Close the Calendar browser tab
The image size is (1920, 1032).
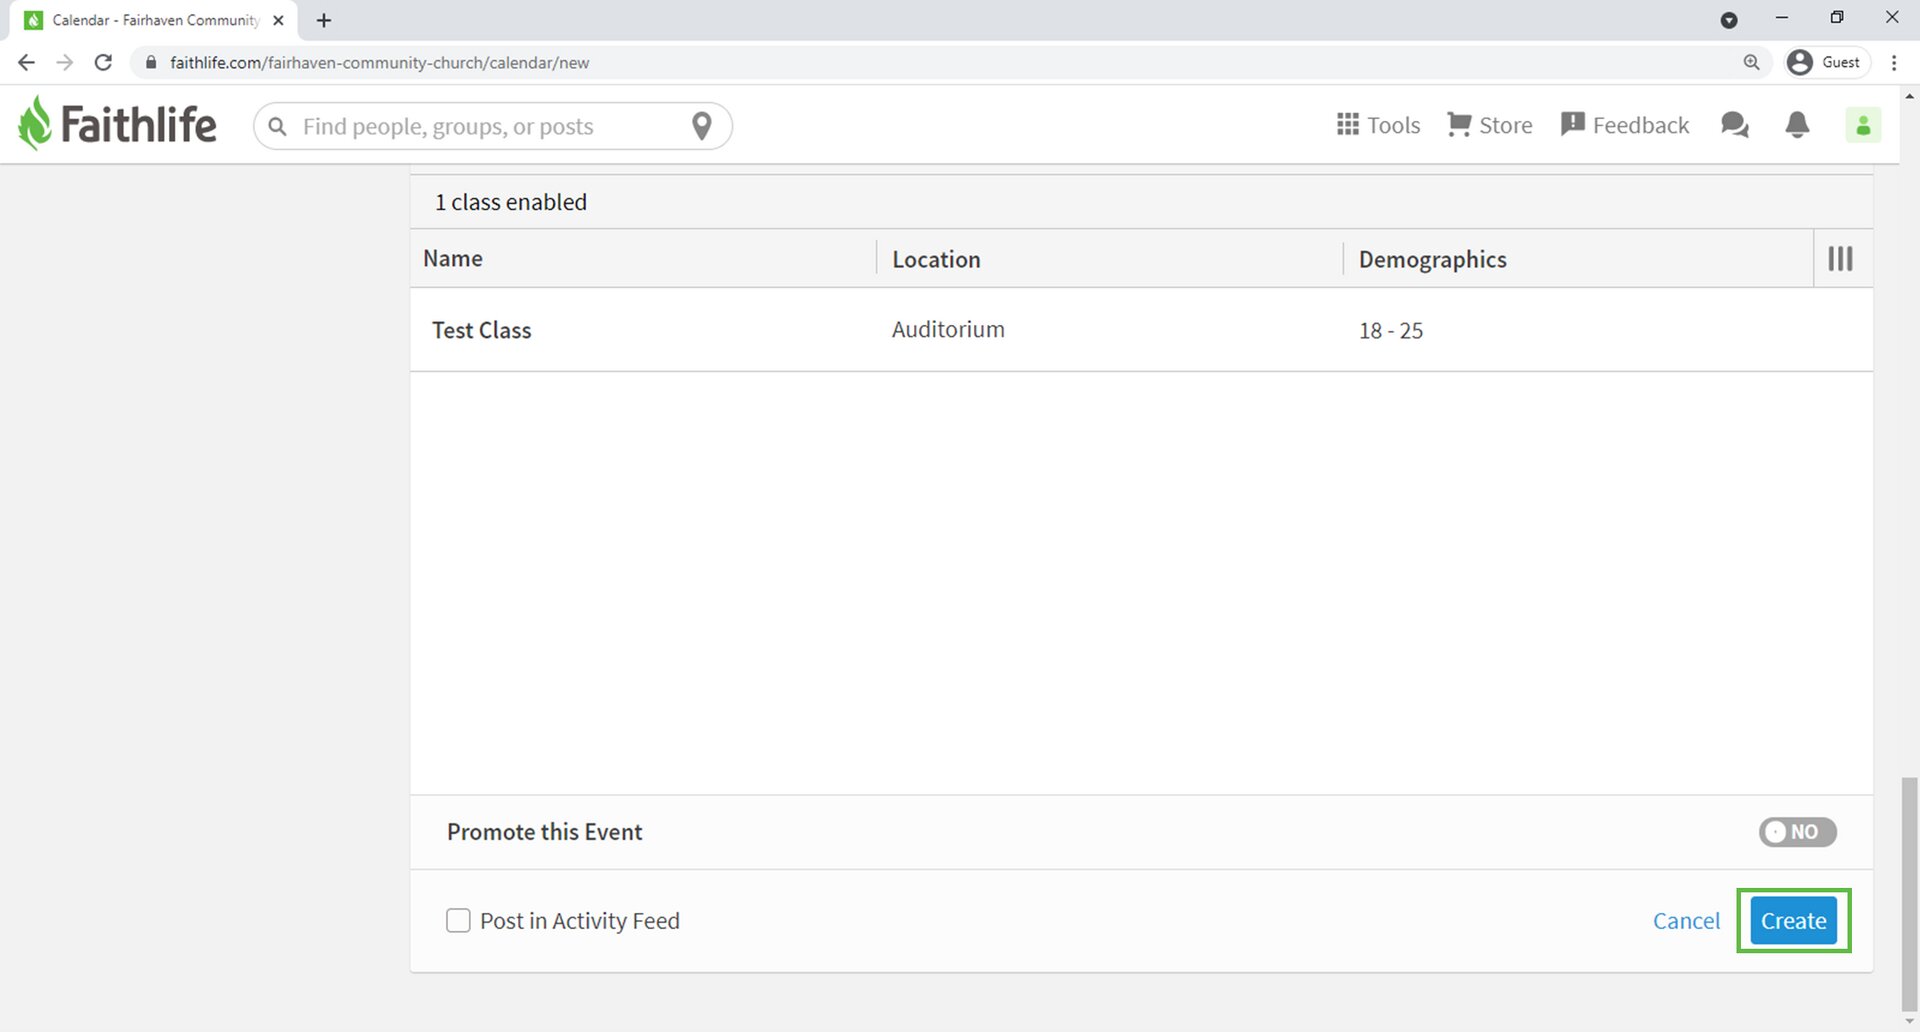[279, 20]
